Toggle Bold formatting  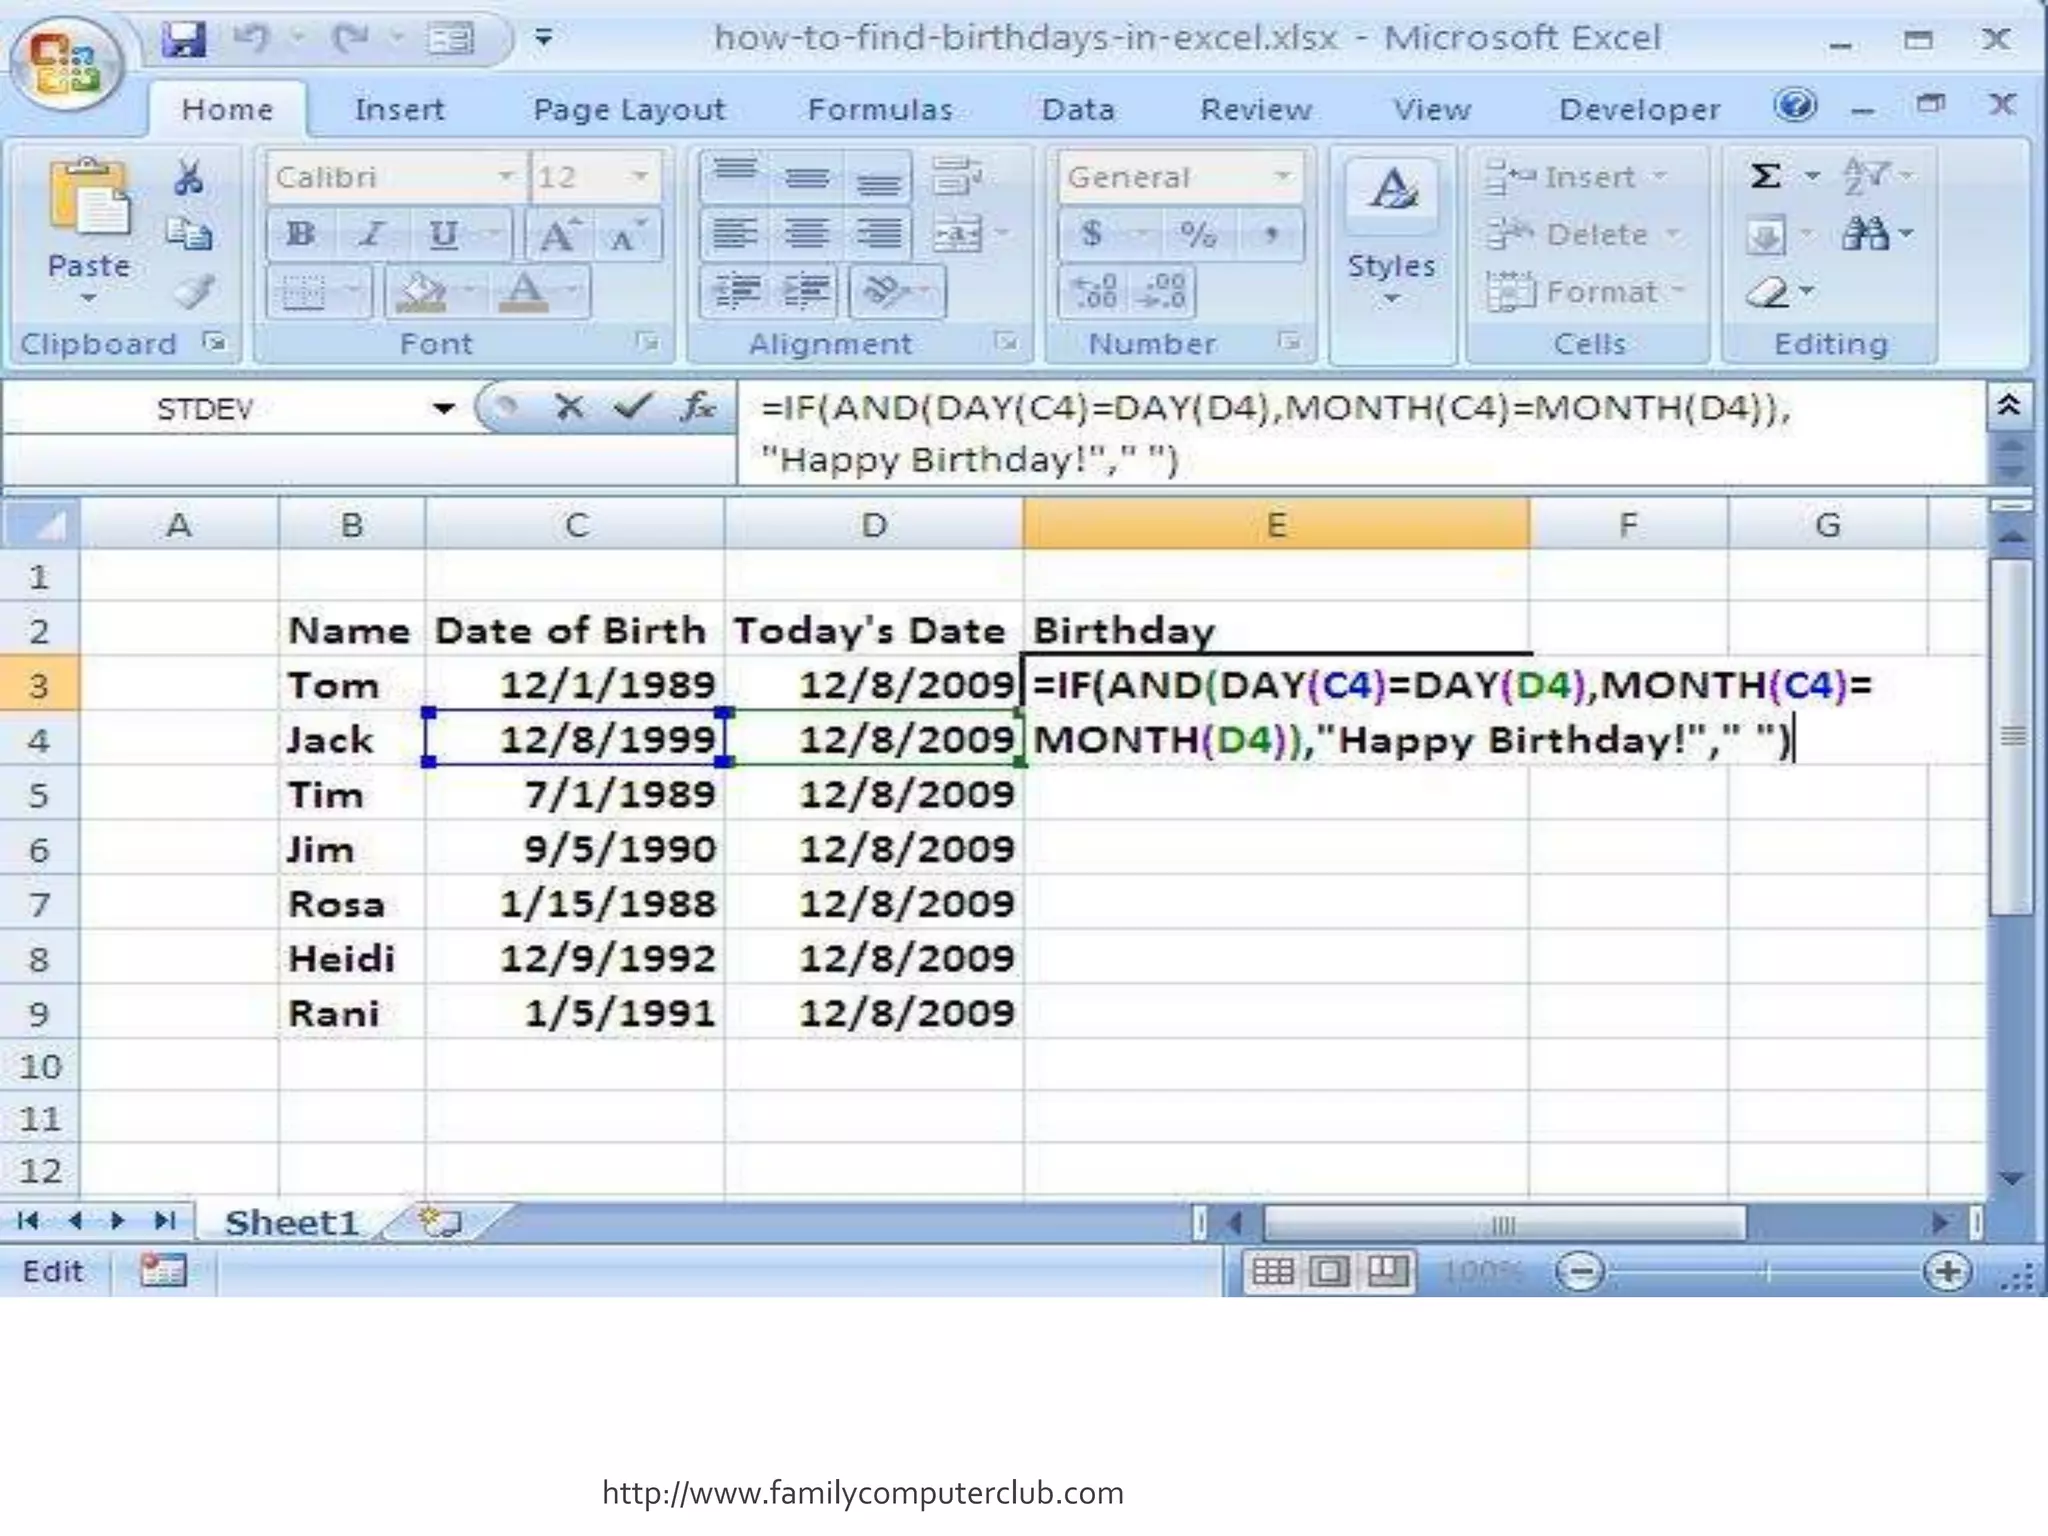299,235
